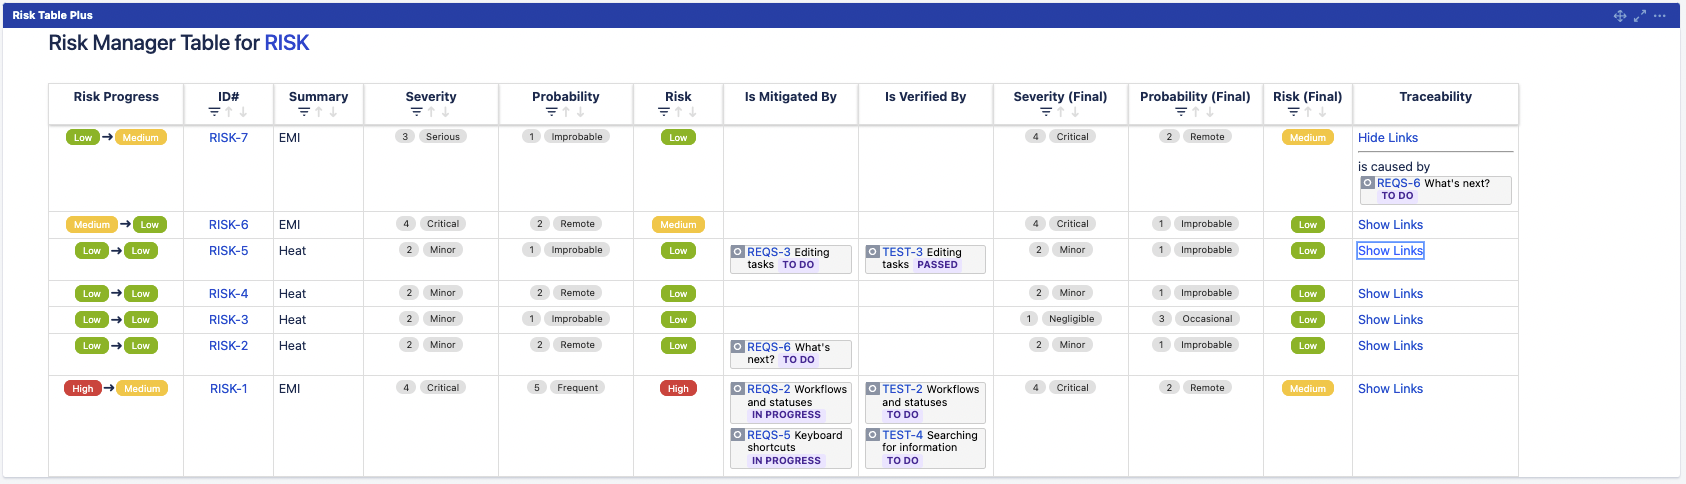The width and height of the screenshot is (1686, 484).
Task: Open REQS-3 Editing tasks mitigation link
Action: [x=769, y=253]
